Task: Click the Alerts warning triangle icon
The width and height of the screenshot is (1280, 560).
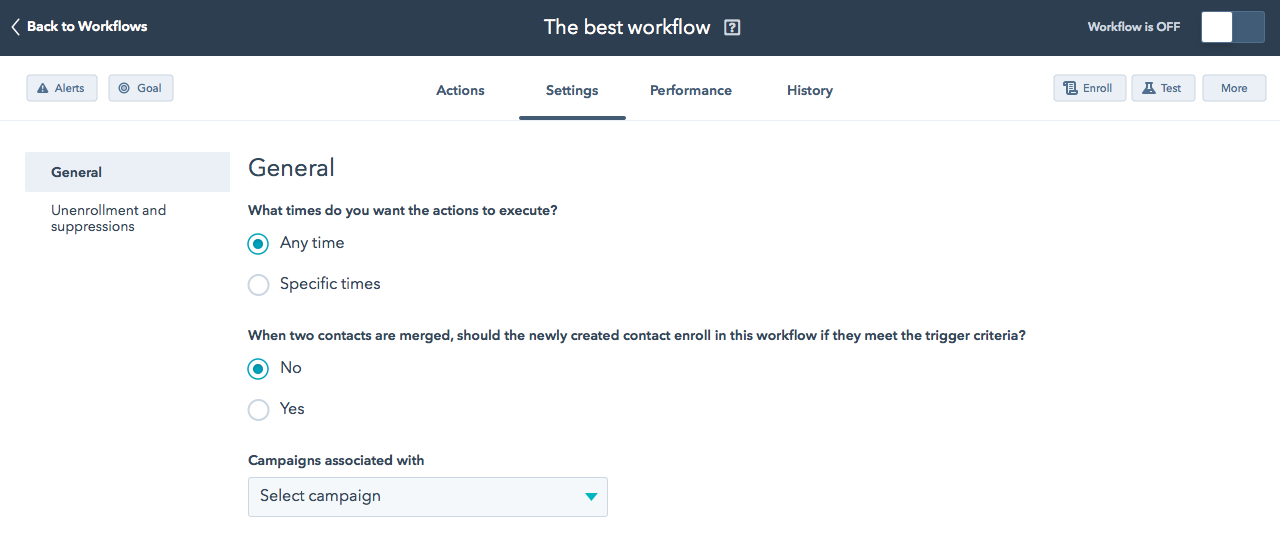Action: pyautogui.click(x=42, y=88)
